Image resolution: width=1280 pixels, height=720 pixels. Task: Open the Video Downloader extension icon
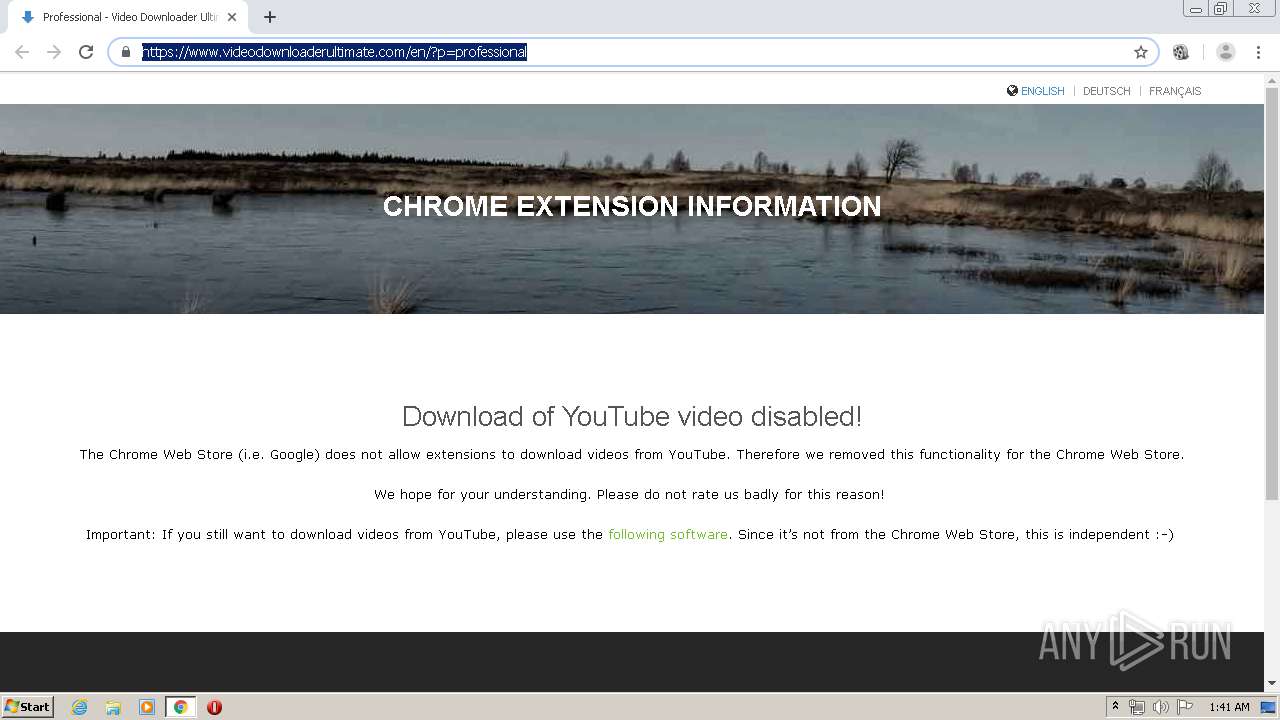1181,52
